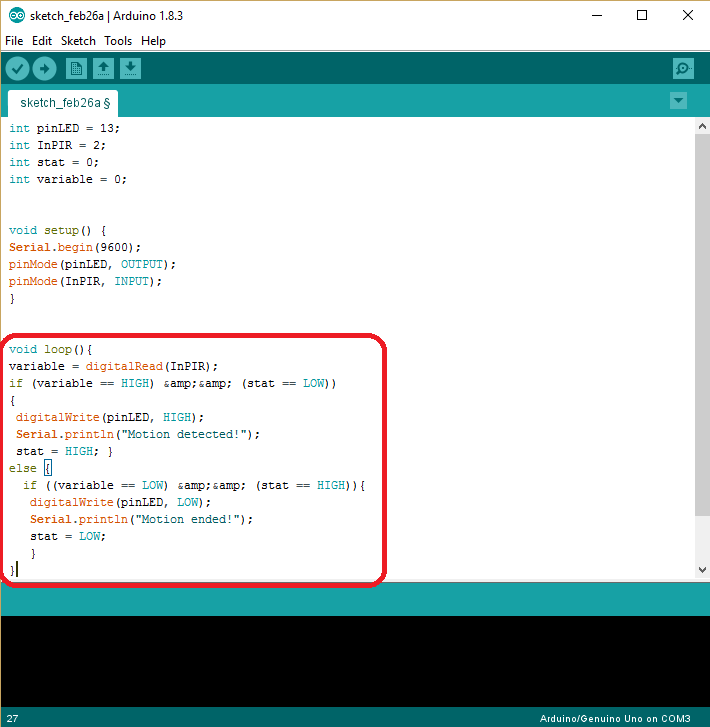Click 'Serial.println("Motion ended!");' line
The height and width of the screenshot is (727, 710).
click(141, 520)
